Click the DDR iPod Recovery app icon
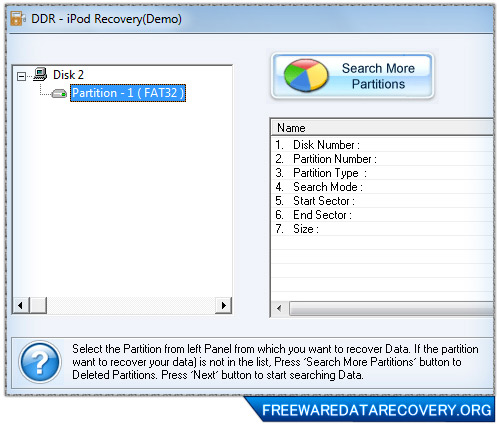 [x=18, y=18]
